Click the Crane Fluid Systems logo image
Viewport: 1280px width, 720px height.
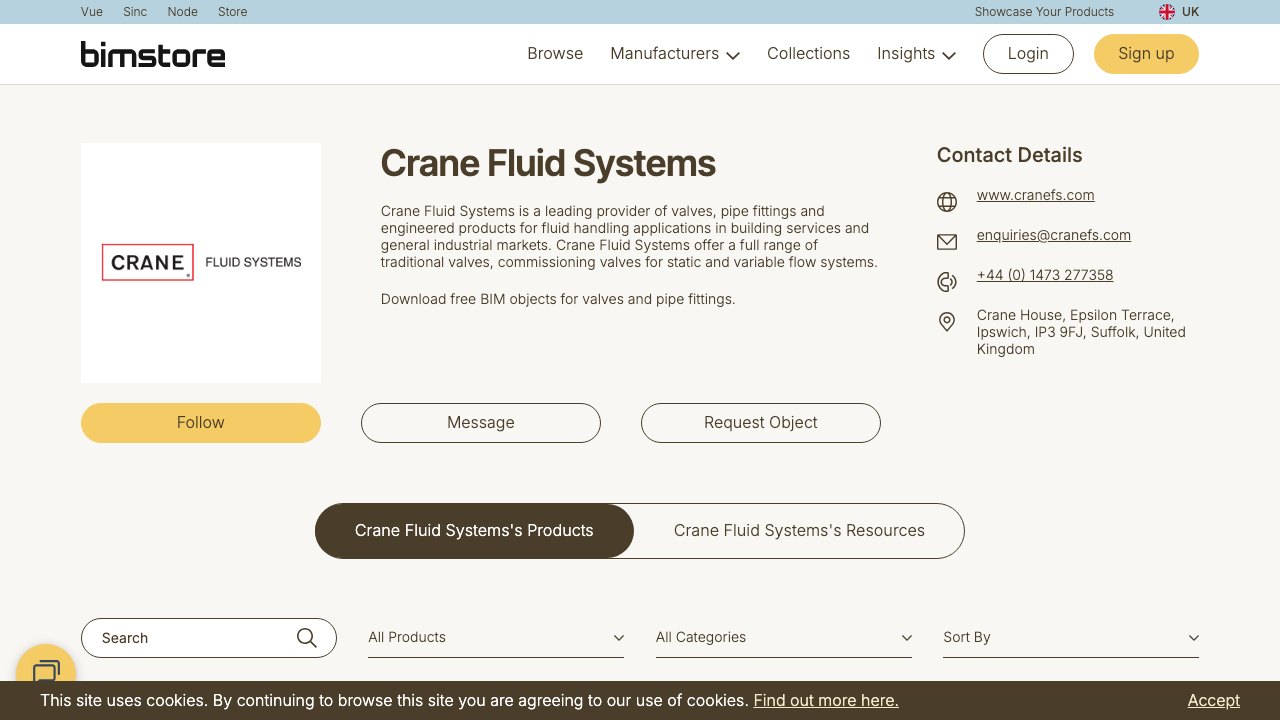[x=201, y=263]
